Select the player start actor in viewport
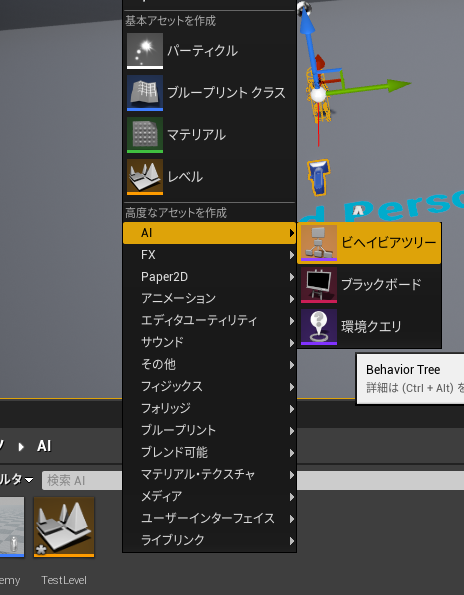This screenshot has height=595, width=464. pos(319,177)
